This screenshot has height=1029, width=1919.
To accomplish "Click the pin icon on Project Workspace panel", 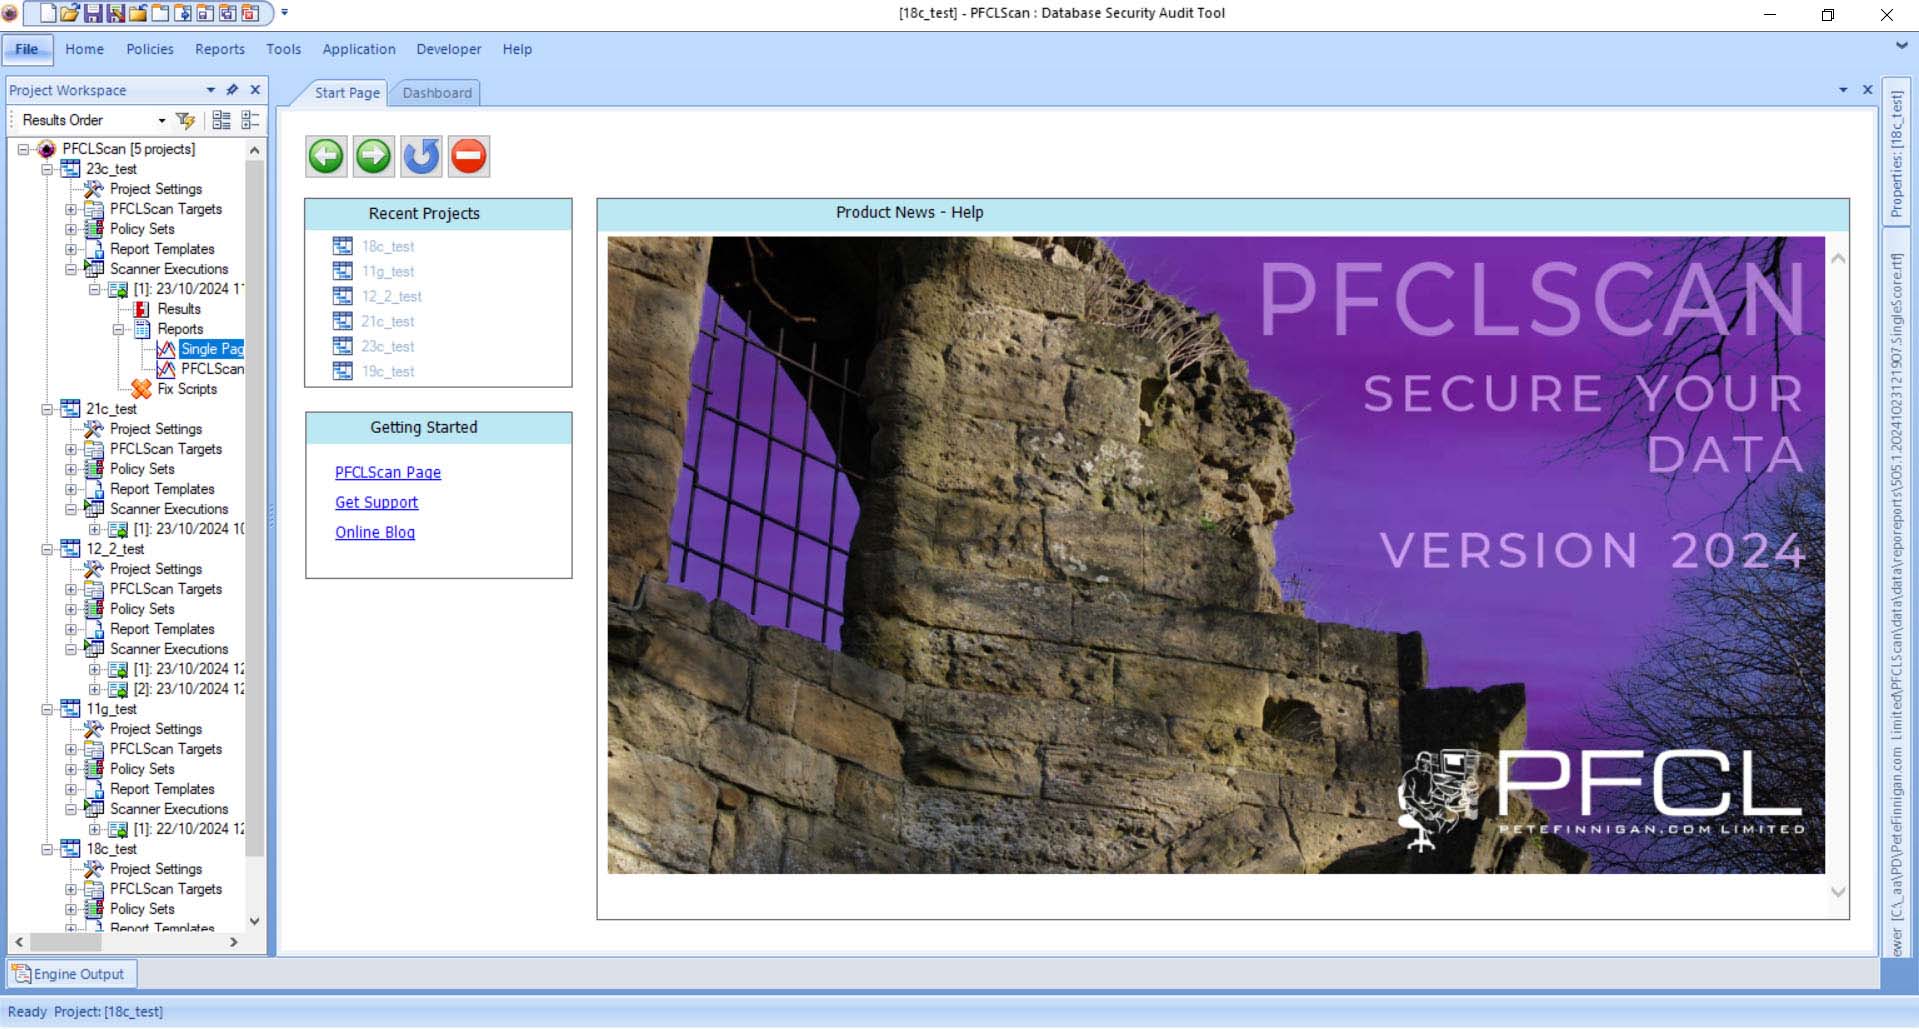I will 232,90.
